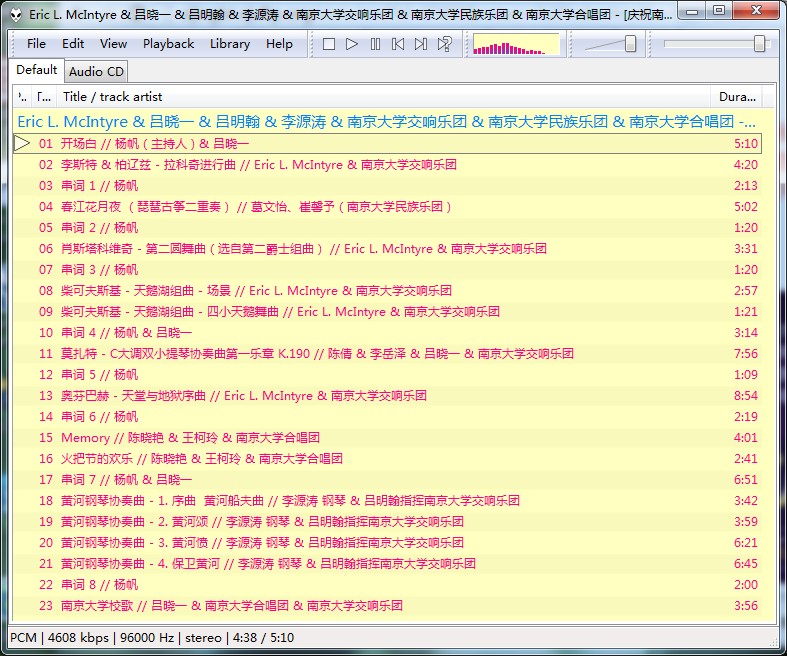Skip to the next track
The image size is (787, 656).
pos(421,44)
